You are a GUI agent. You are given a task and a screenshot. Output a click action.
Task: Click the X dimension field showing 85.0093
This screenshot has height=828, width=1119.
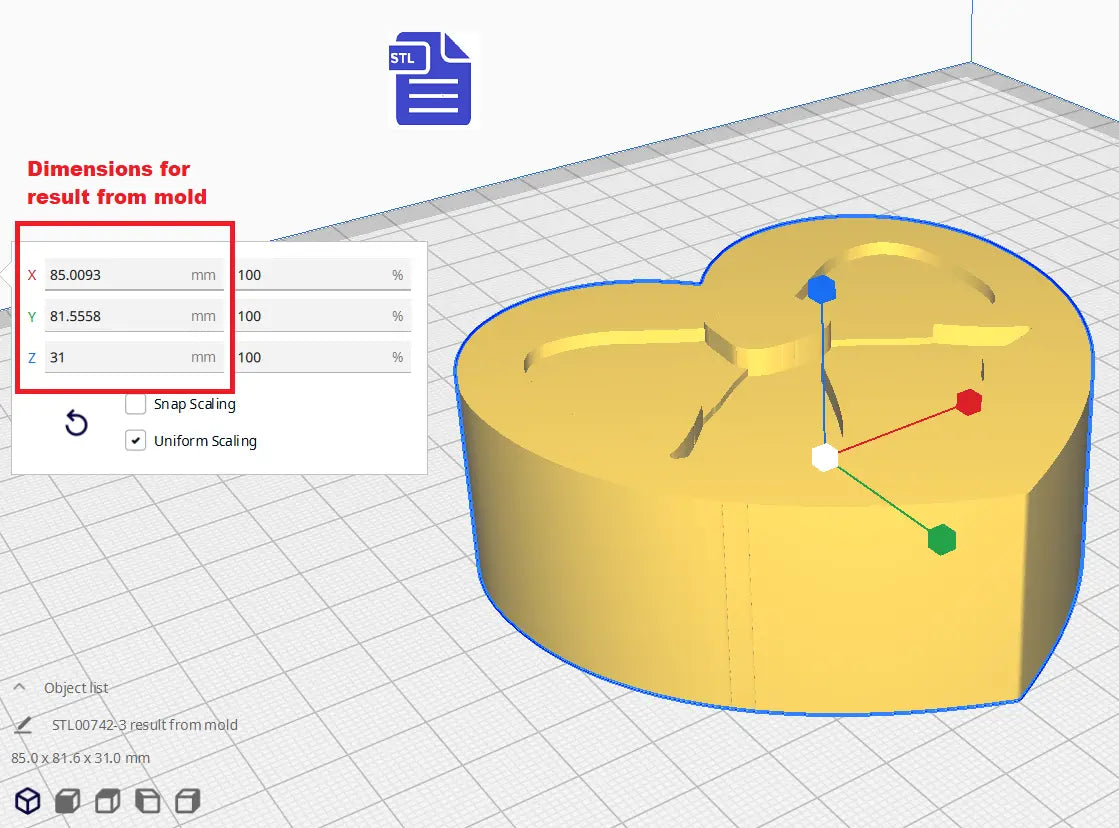click(x=115, y=275)
